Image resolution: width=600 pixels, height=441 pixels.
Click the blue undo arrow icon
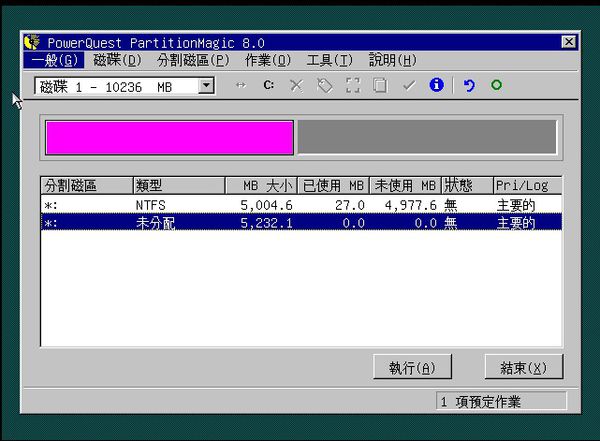click(x=469, y=85)
